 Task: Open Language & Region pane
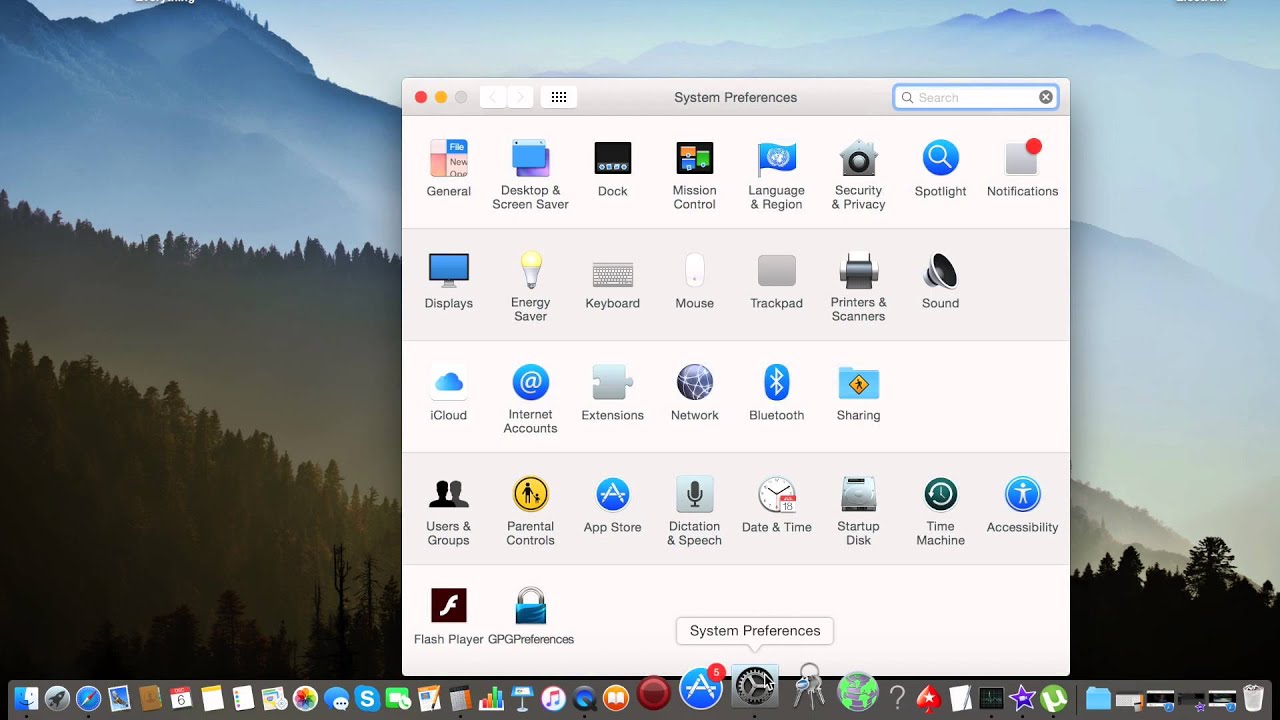coord(777,175)
